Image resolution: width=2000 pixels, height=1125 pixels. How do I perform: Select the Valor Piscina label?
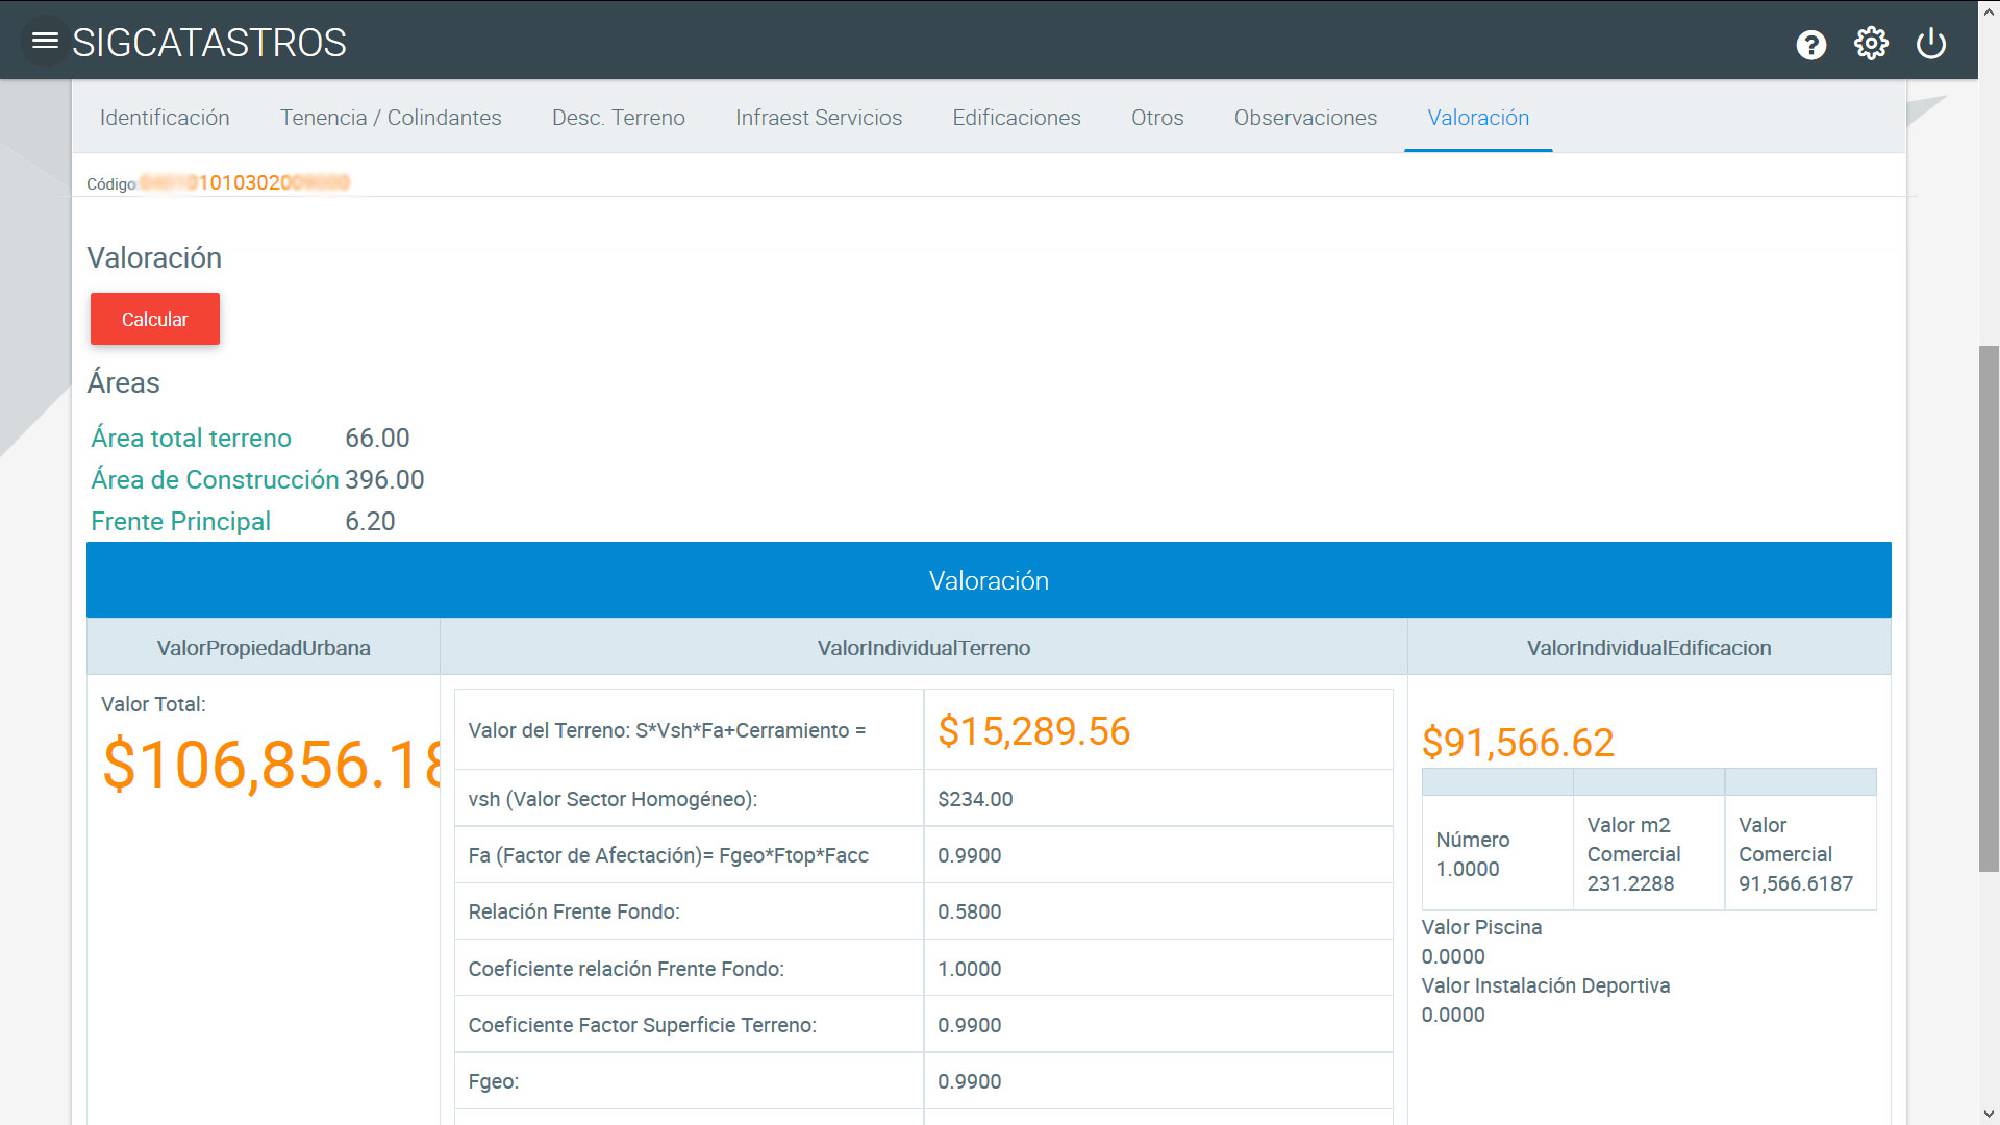point(1482,927)
